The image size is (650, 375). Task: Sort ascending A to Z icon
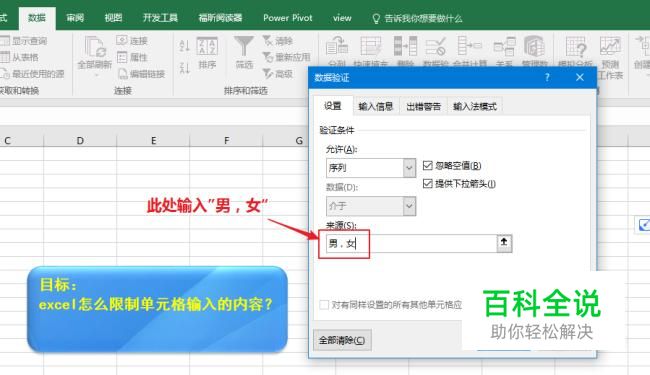coord(184,45)
